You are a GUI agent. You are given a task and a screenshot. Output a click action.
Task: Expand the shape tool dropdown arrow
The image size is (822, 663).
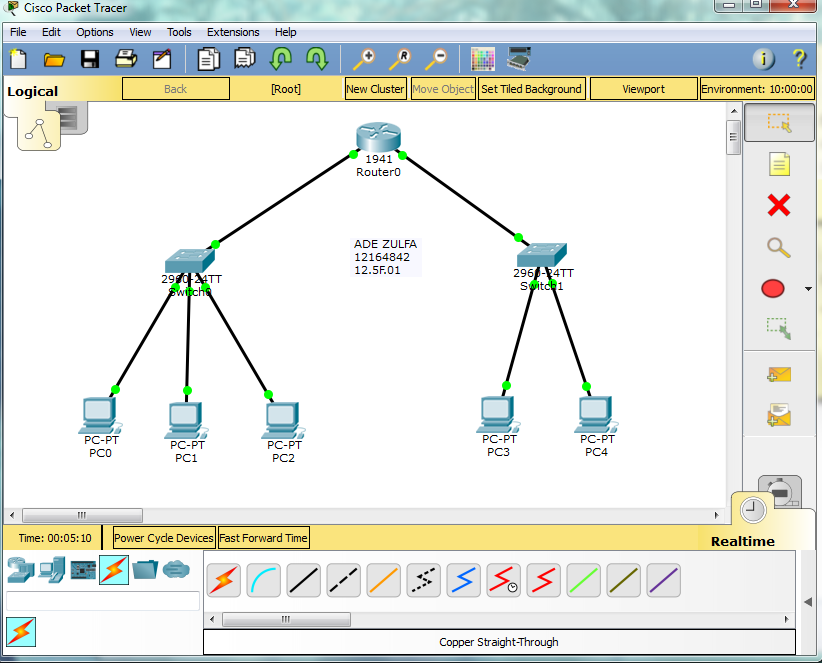[x=808, y=289]
